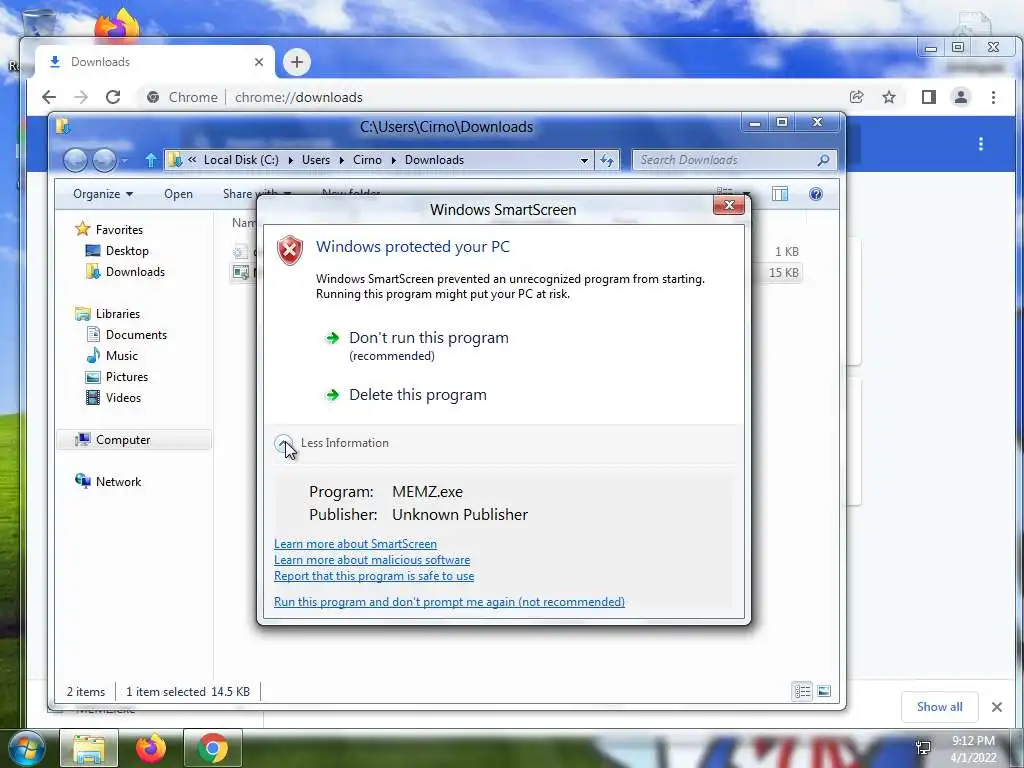Click the 1 KB file size cell

(786, 251)
